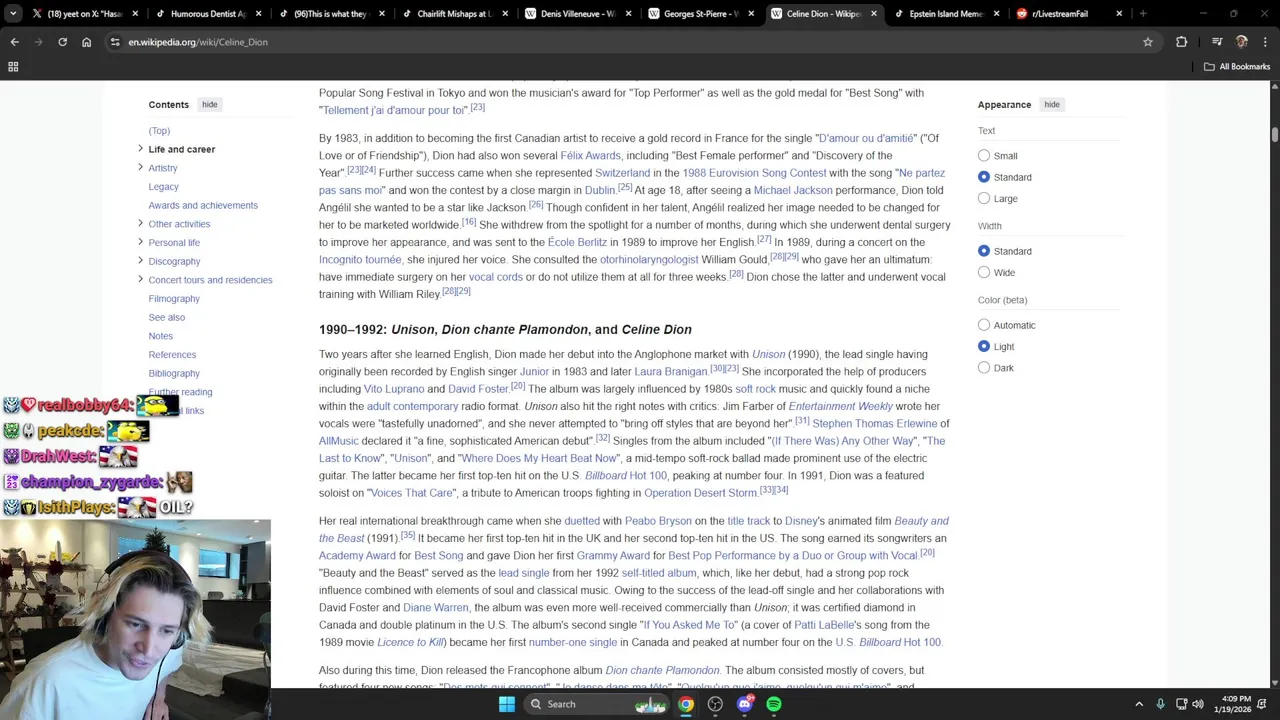Open OBS Studio from the taskbar
This screenshot has width=1280, height=720.
coord(715,704)
